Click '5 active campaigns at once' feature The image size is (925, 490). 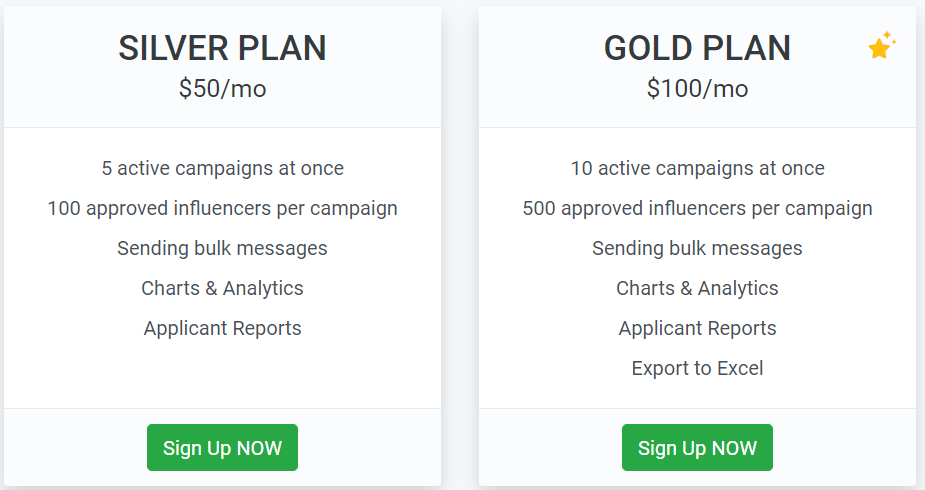click(x=222, y=168)
